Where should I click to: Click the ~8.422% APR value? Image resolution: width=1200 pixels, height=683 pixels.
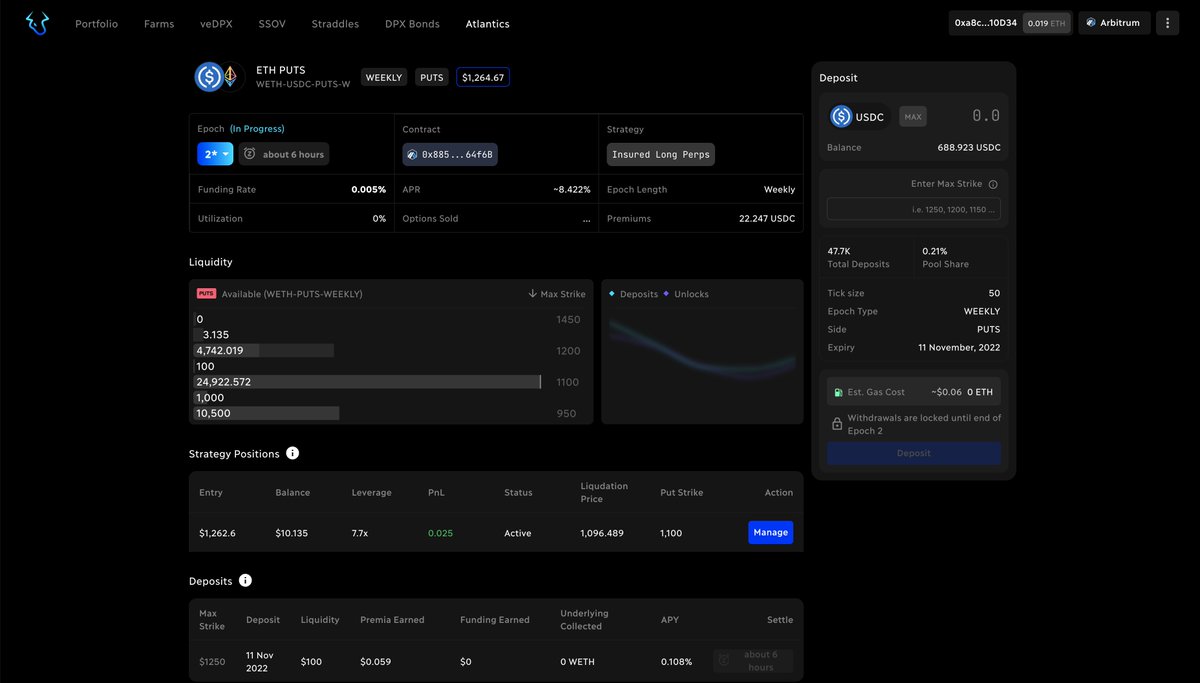[x=572, y=189]
